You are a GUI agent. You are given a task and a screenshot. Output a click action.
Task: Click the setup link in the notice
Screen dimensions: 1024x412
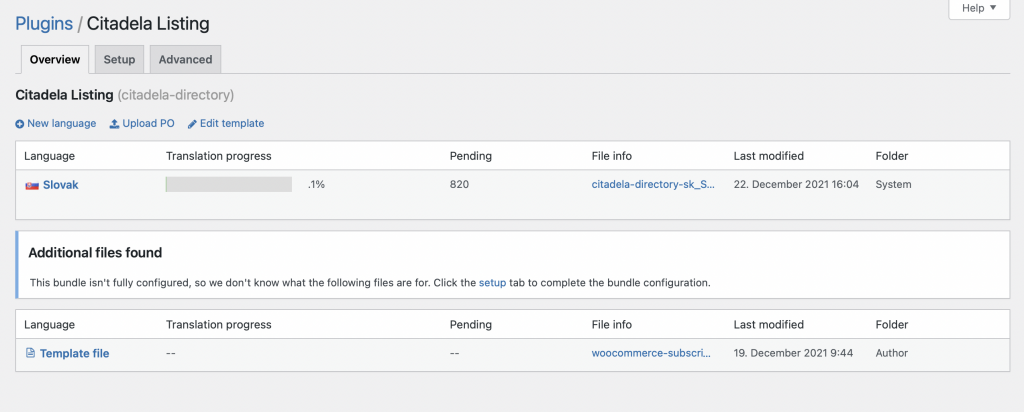(x=492, y=283)
